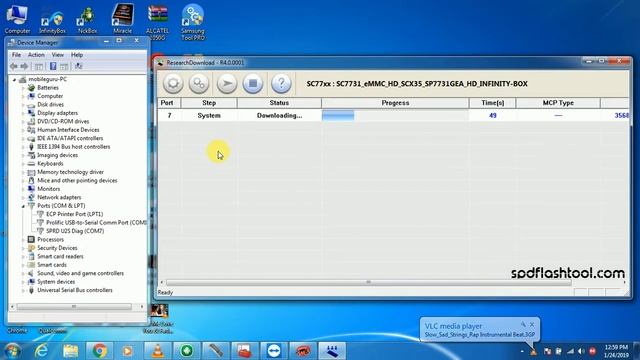640x360 pixels.
Task: Click the time value 49 cell
Action: point(493,116)
